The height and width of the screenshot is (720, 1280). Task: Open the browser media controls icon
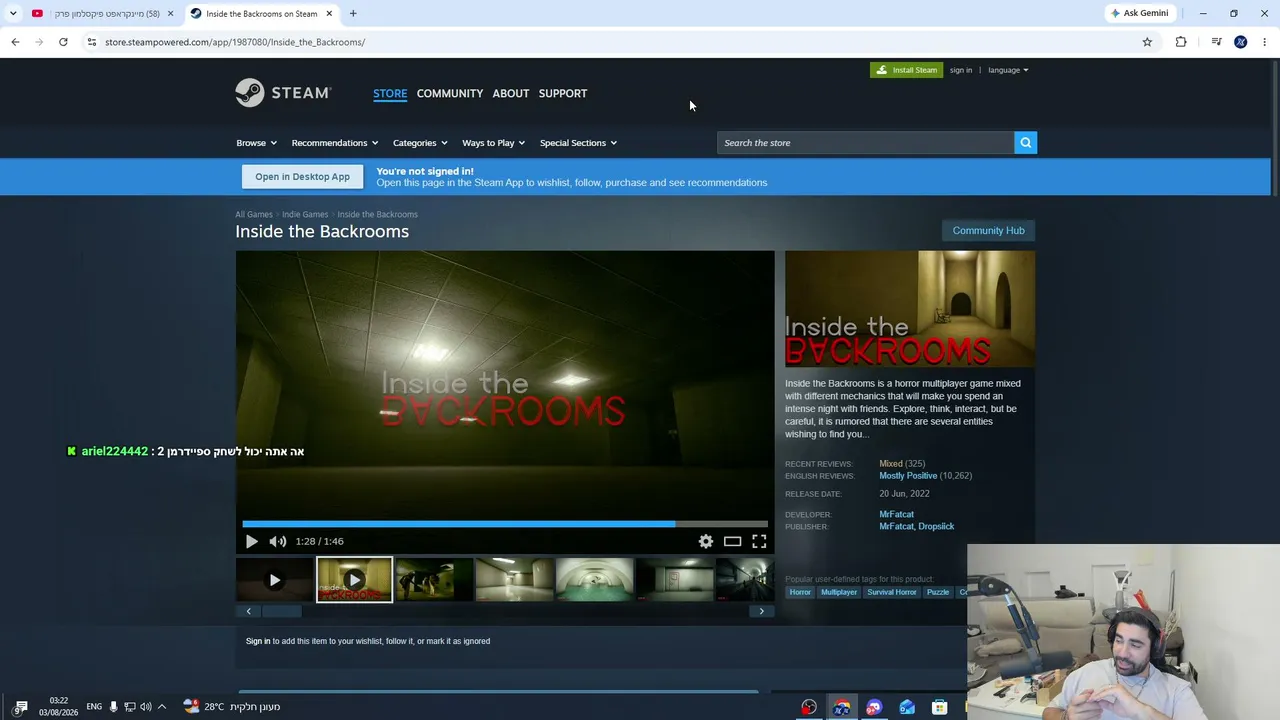point(1216,42)
